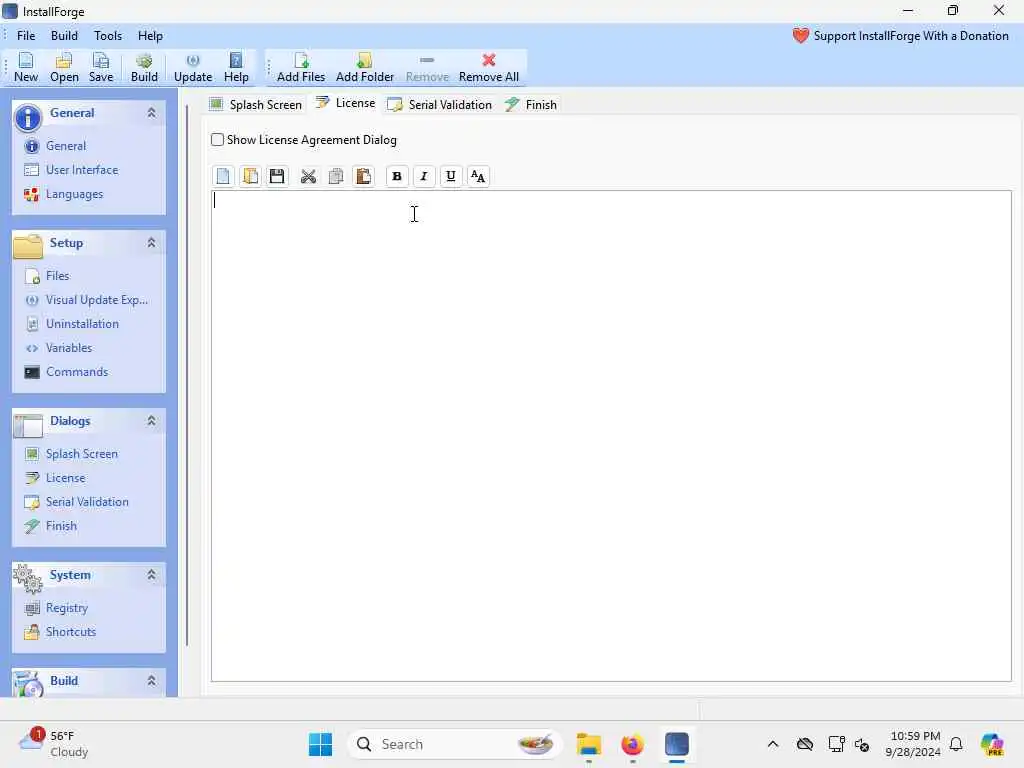Click the copy icon in editor toolbar

[x=336, y=176]
